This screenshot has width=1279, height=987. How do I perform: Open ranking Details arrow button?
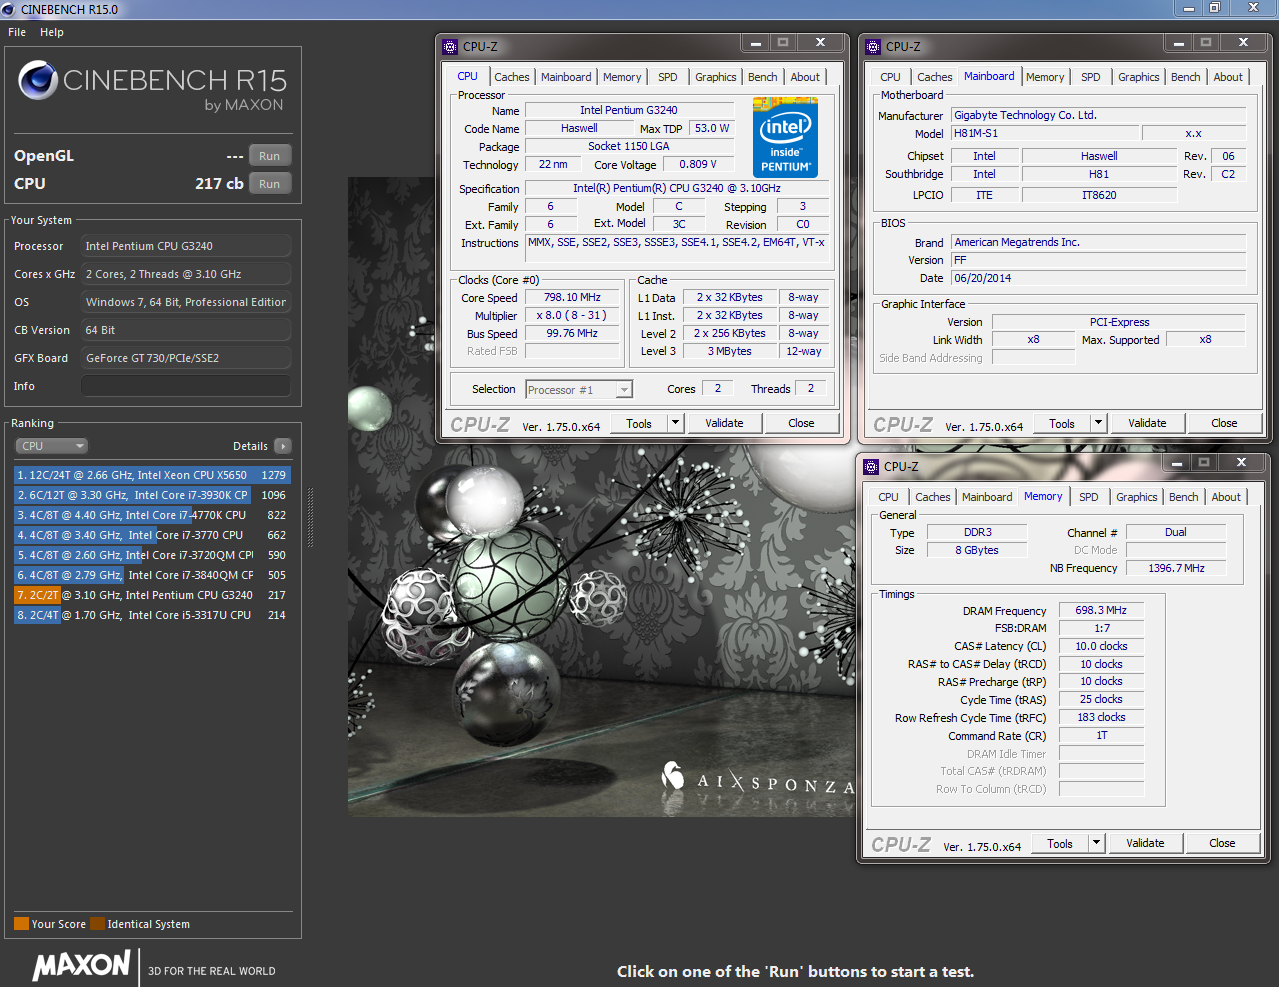coord(283,446)
